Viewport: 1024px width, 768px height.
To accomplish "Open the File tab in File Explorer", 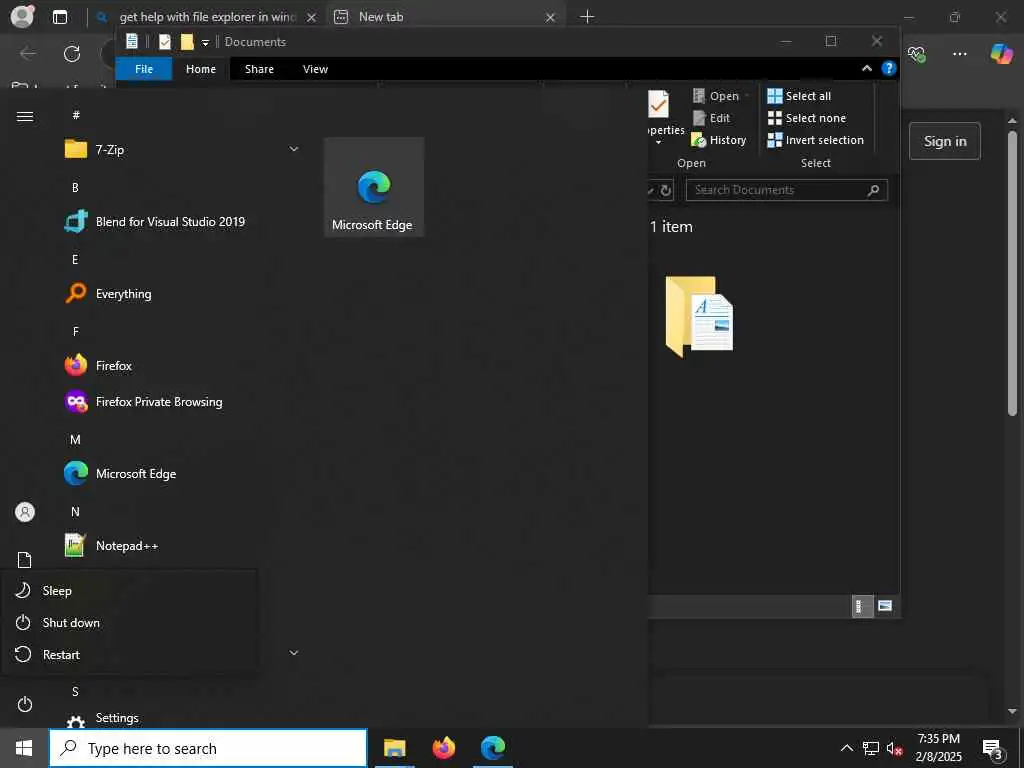I will (x=144, y=69).
